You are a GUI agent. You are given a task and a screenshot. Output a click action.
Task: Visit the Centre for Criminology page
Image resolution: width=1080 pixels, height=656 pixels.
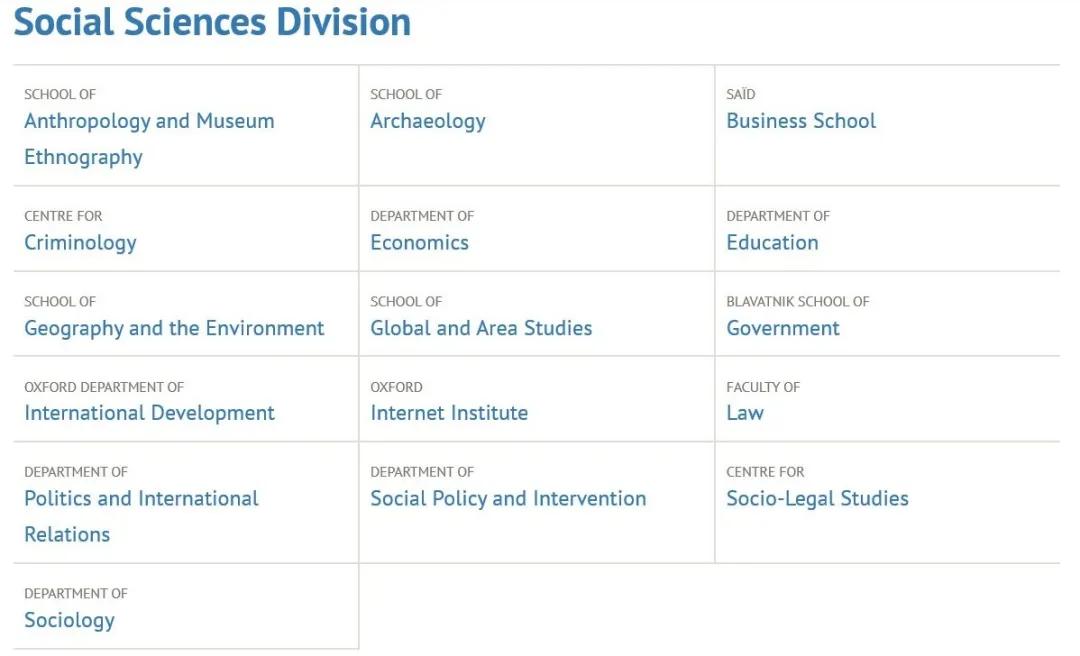pos(80,243)
